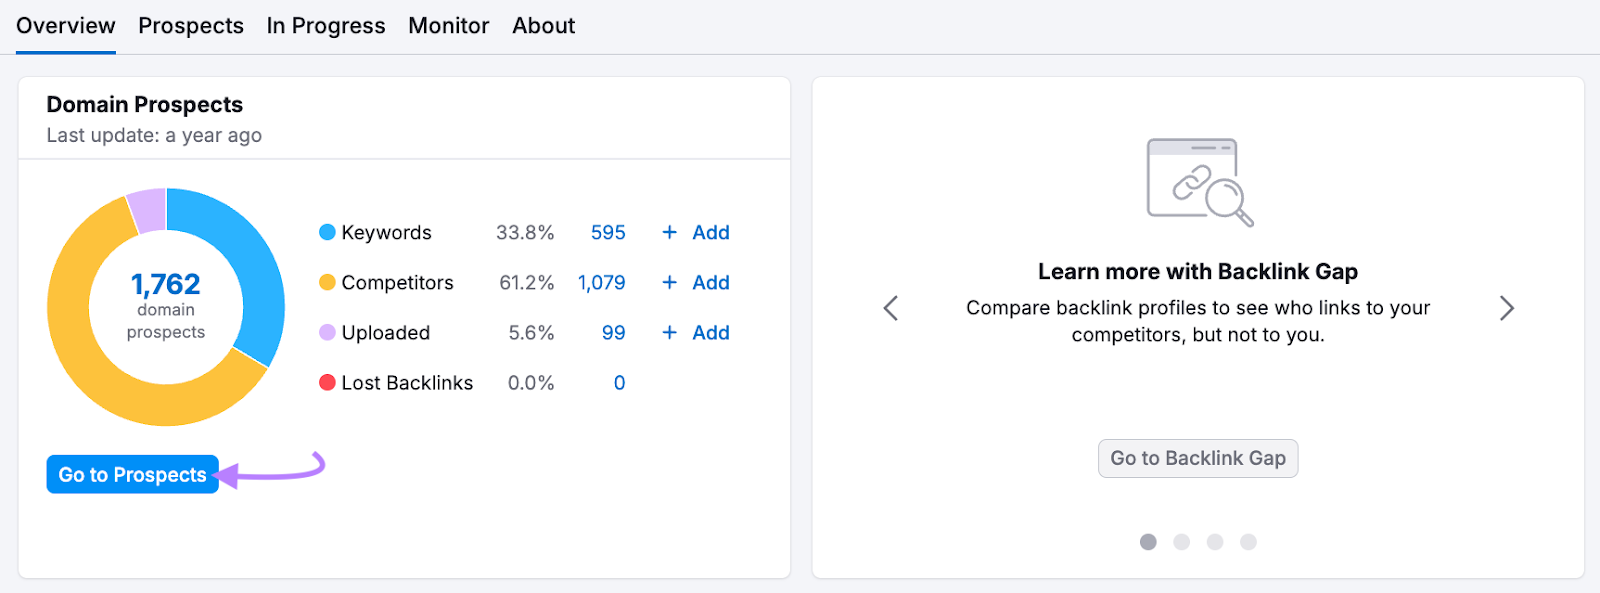Screen dimensions: 1600x593
Task: Switch to the Prospects tab
Action: pyautogui.click(x=190, y=26)
